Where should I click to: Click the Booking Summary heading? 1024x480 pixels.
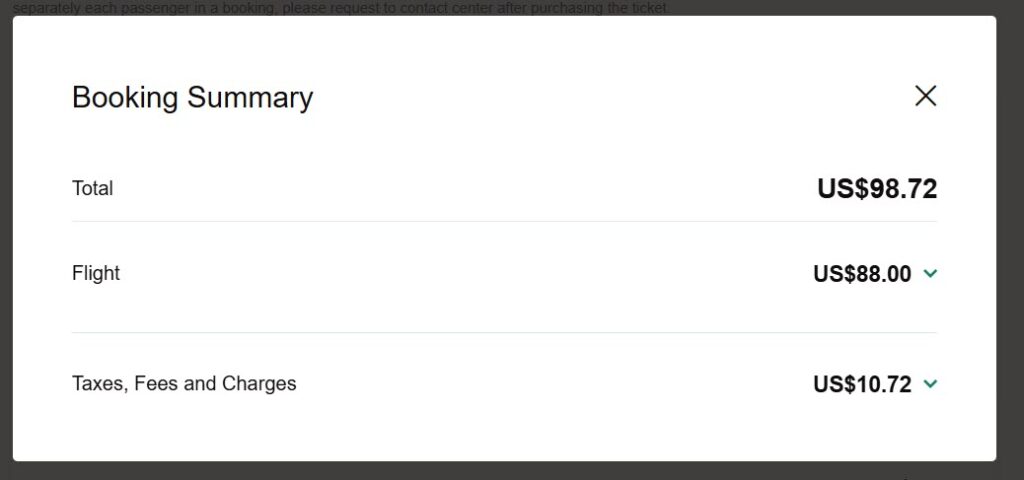point(193,97)
